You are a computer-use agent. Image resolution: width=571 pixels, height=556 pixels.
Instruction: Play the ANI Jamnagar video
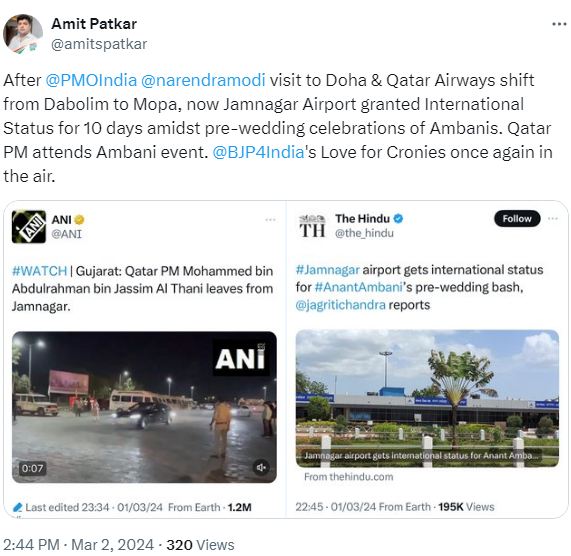click(144, 407)
